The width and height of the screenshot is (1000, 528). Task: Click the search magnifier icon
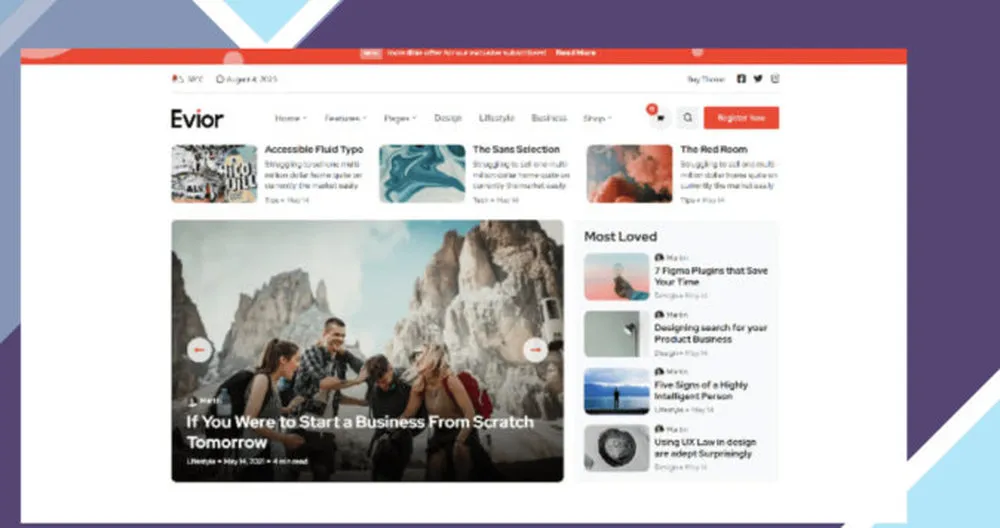(688, 117)
